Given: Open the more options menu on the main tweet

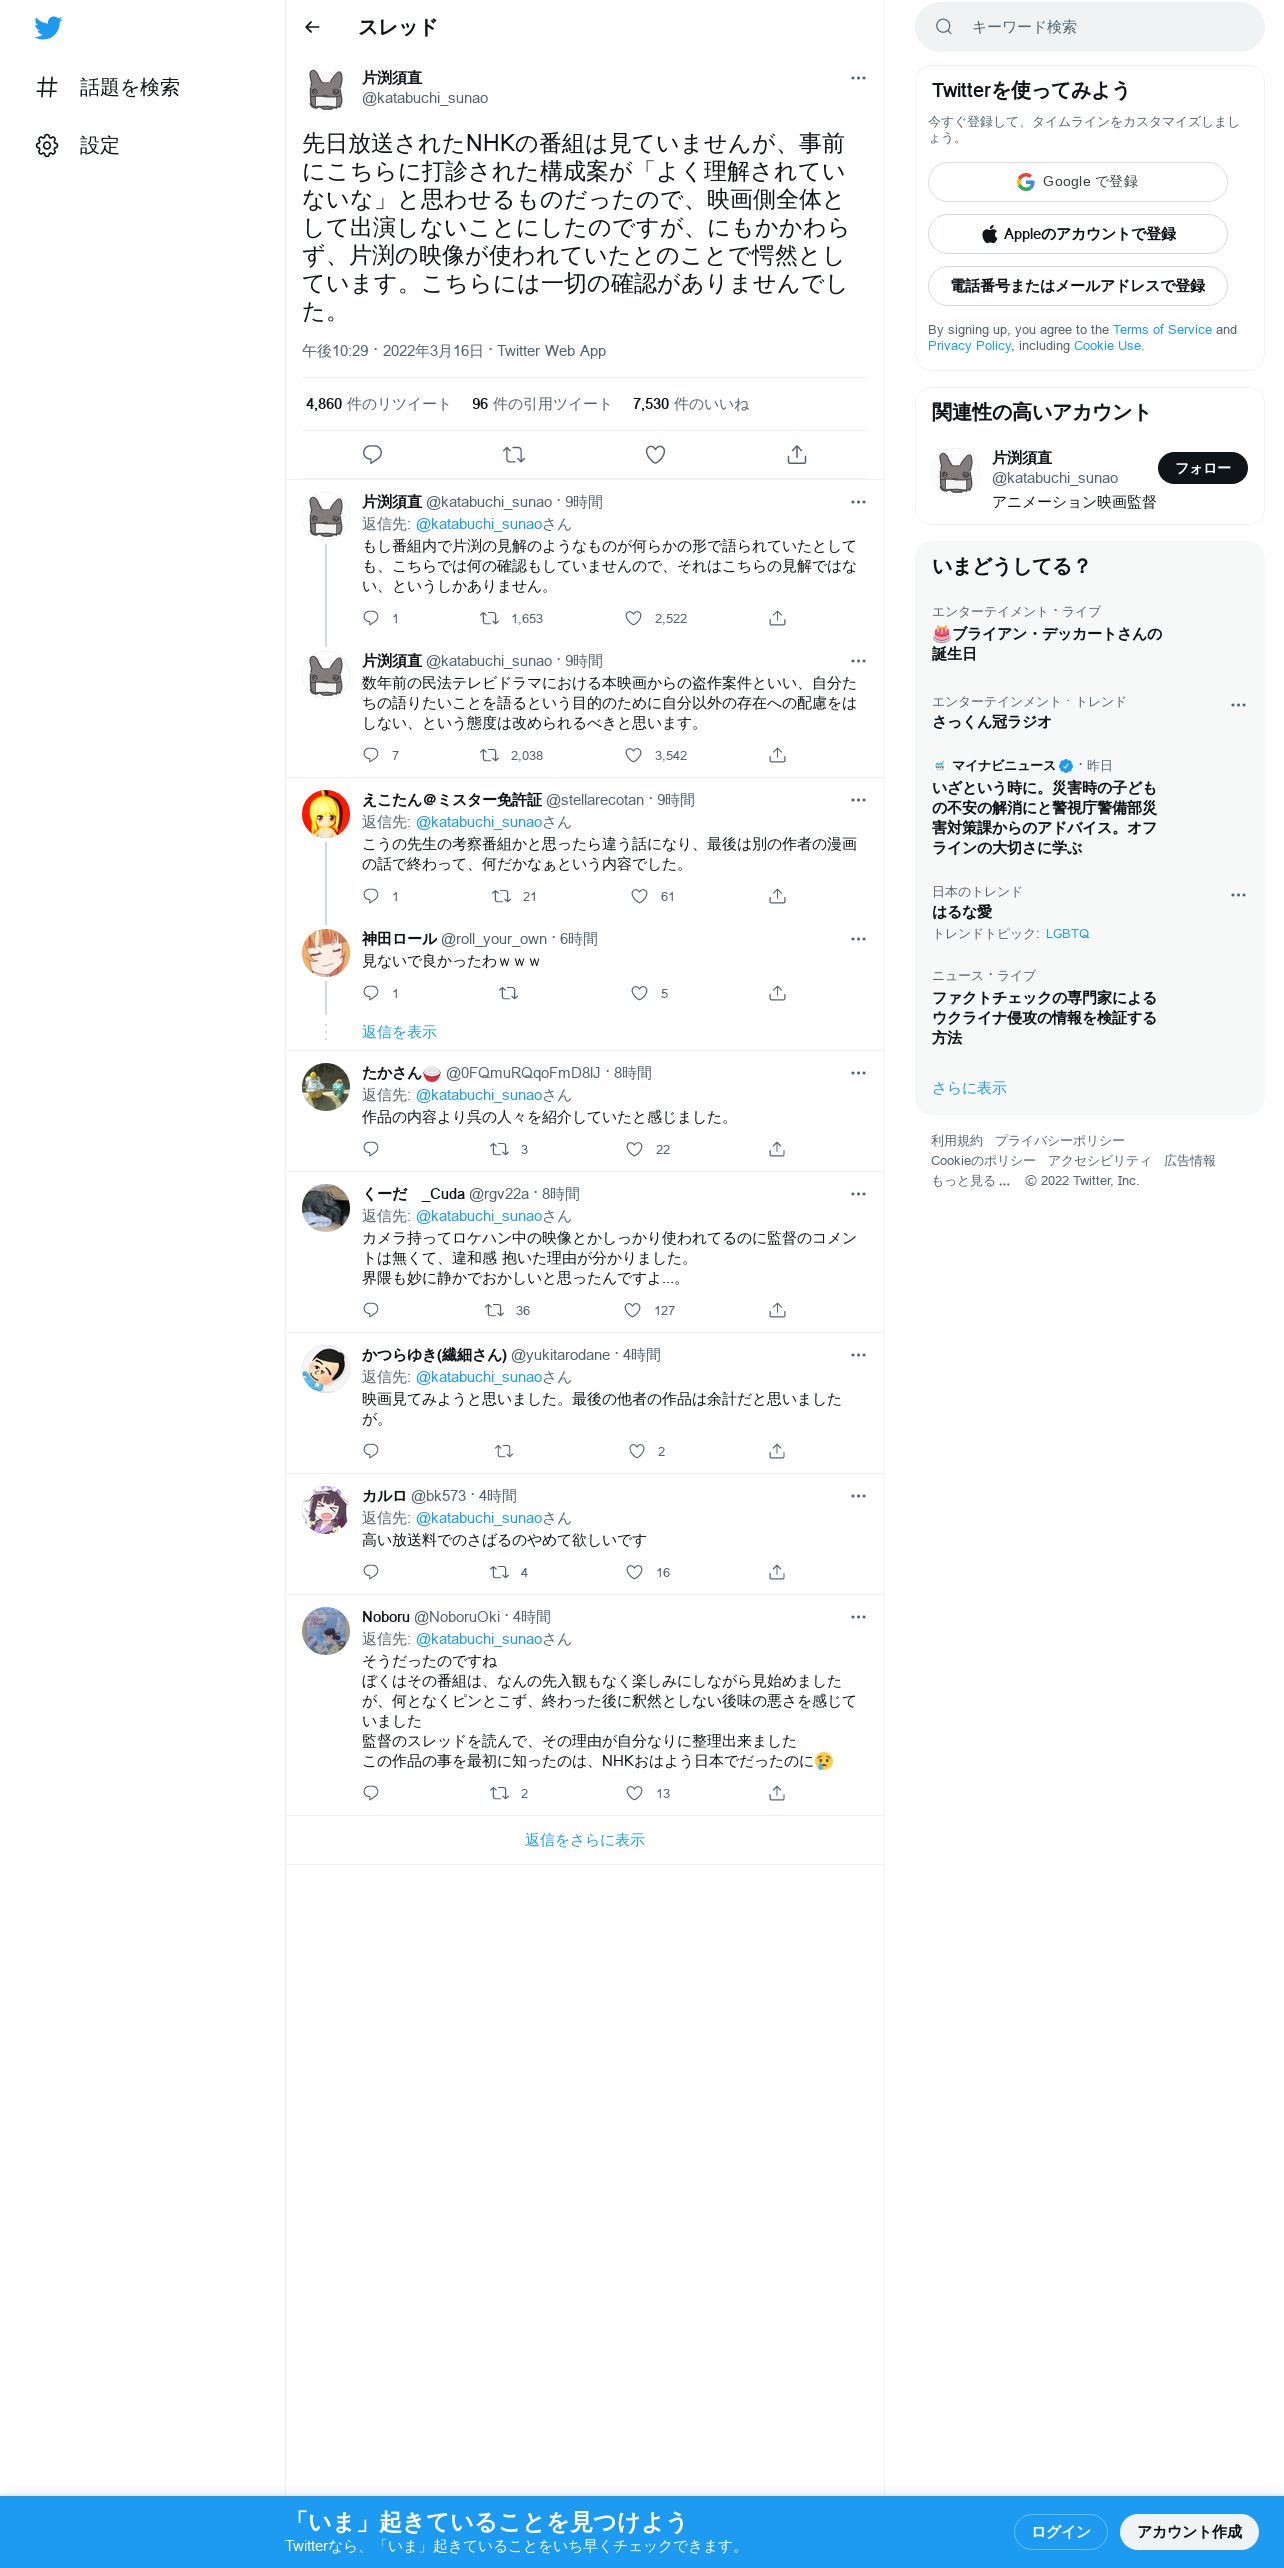Looking at the screenshot, I should pyautogui.click(x=858, y=78).
